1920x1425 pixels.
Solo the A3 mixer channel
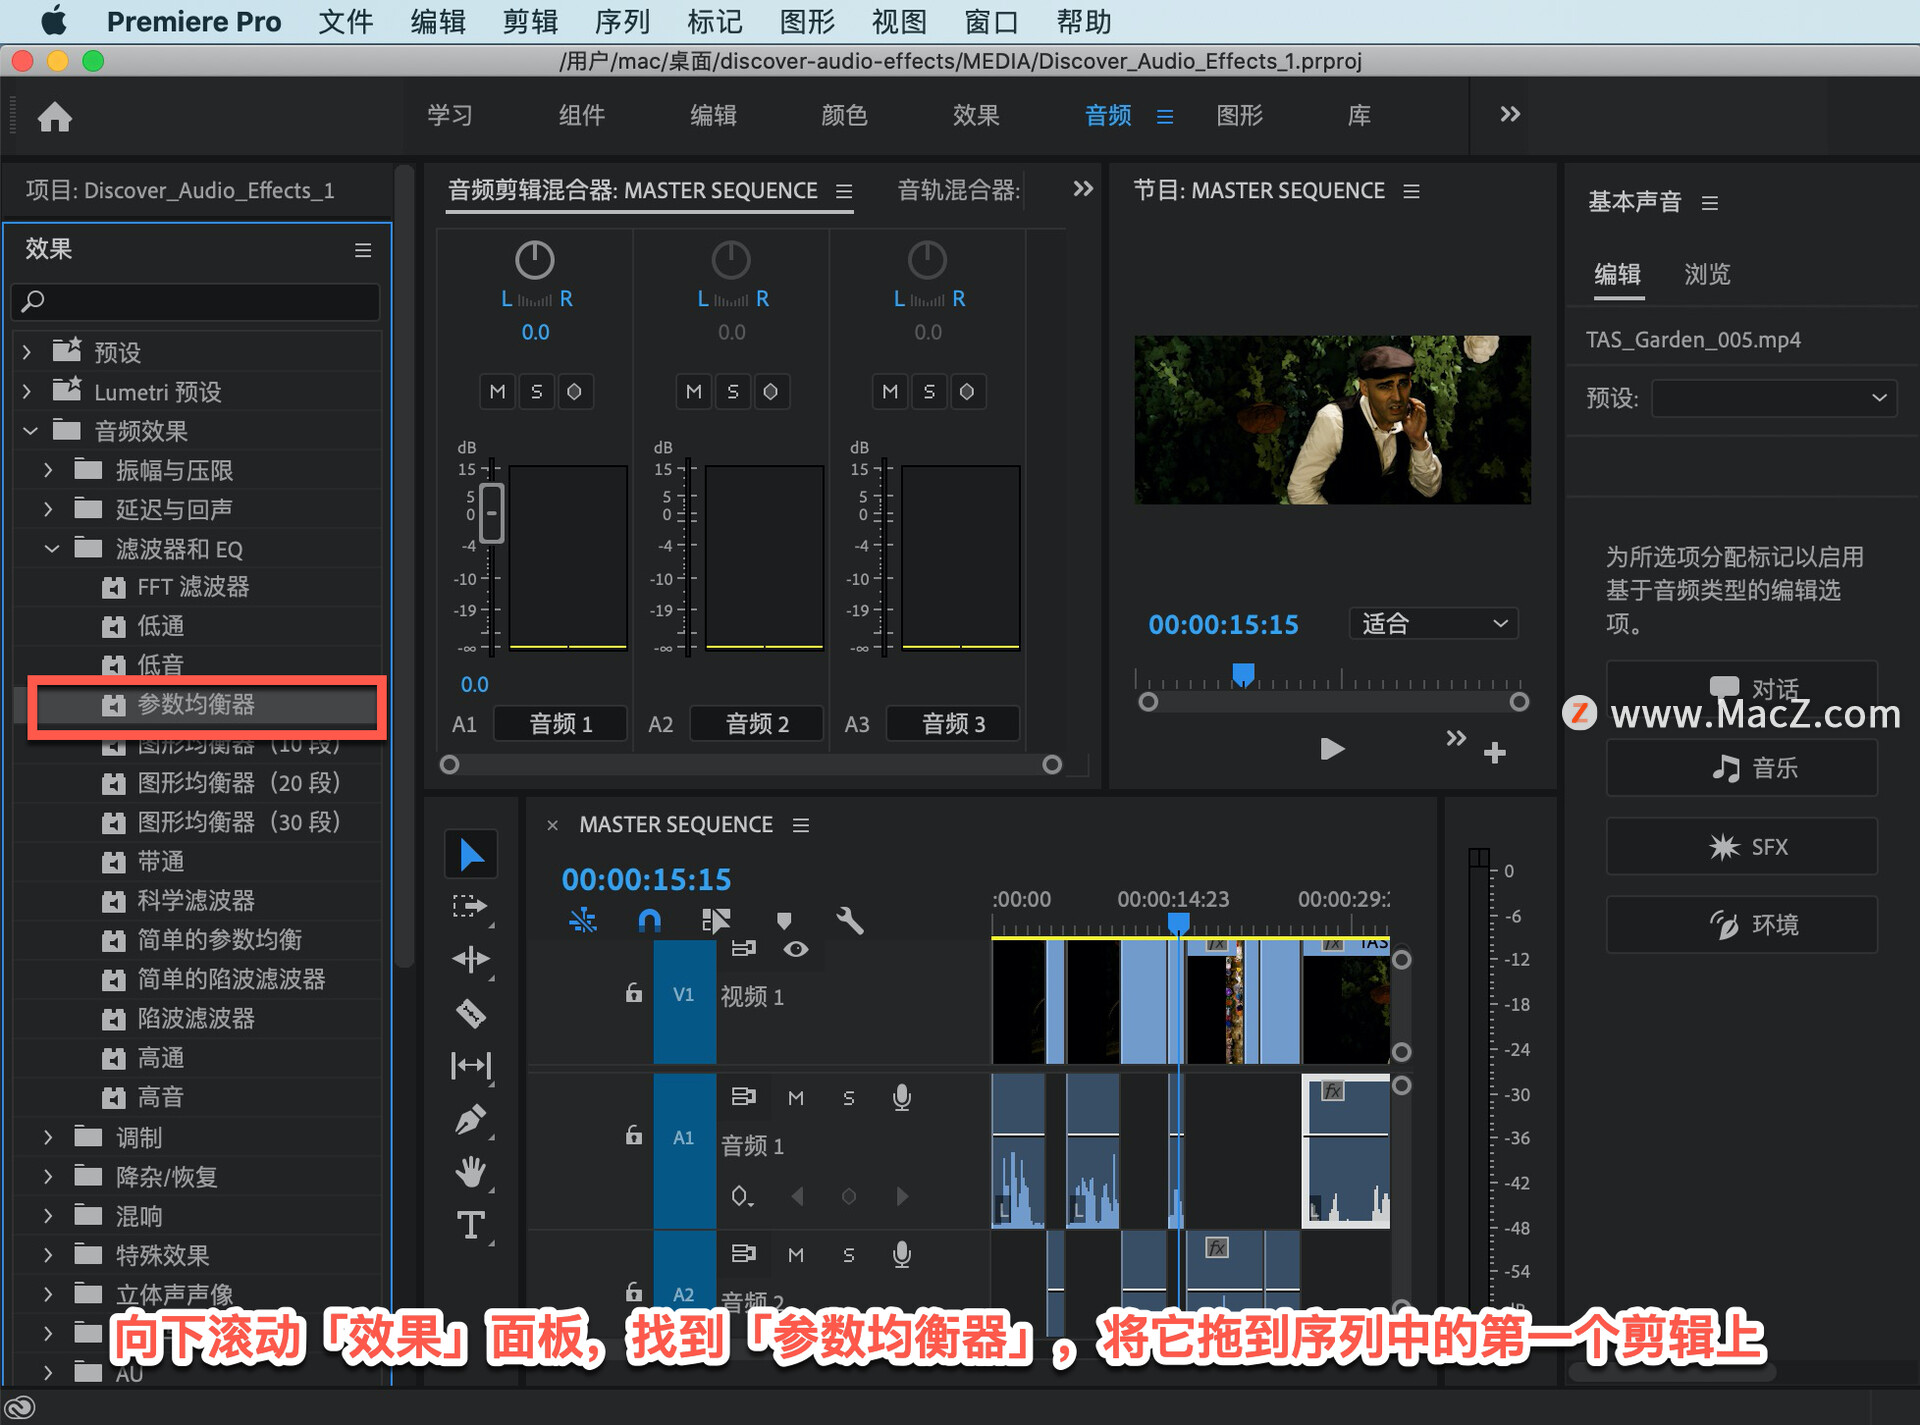click(929, 392)
